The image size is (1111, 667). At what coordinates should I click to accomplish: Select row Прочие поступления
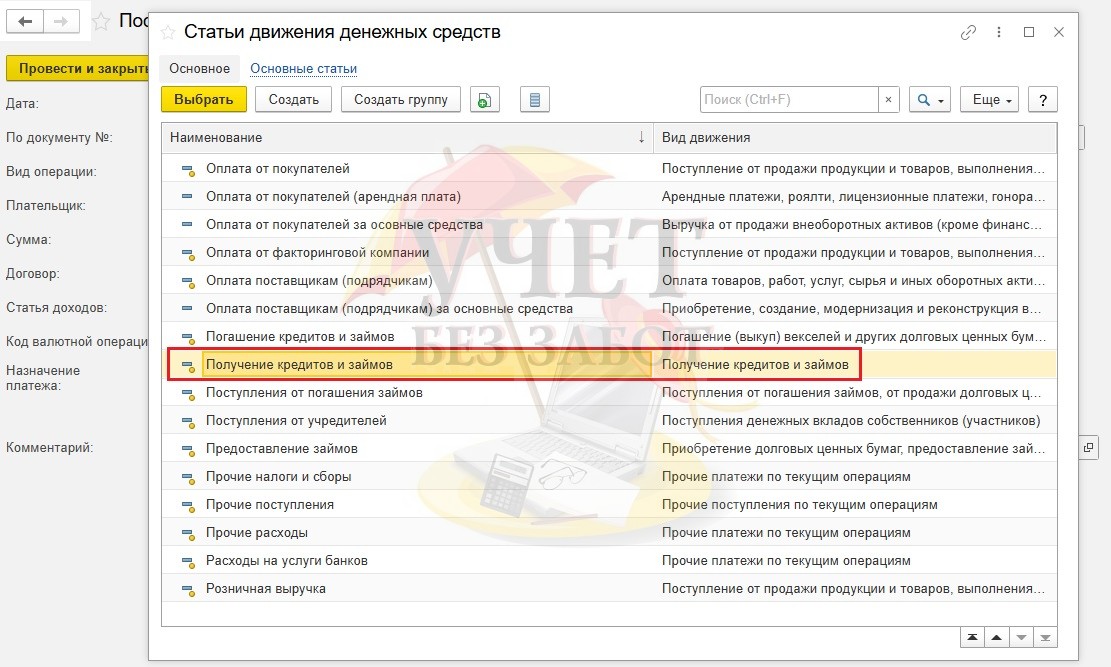click(609, 505)
